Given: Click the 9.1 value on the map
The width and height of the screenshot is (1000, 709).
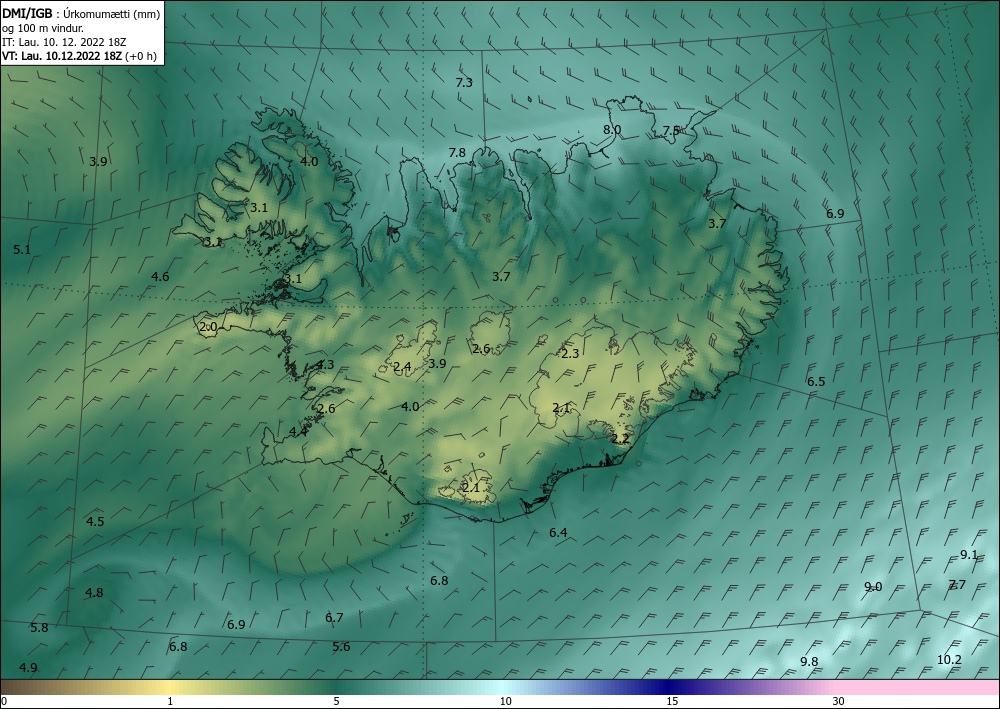Looking at the screenshot, I should pyautogui.click(x=969, y=555).
